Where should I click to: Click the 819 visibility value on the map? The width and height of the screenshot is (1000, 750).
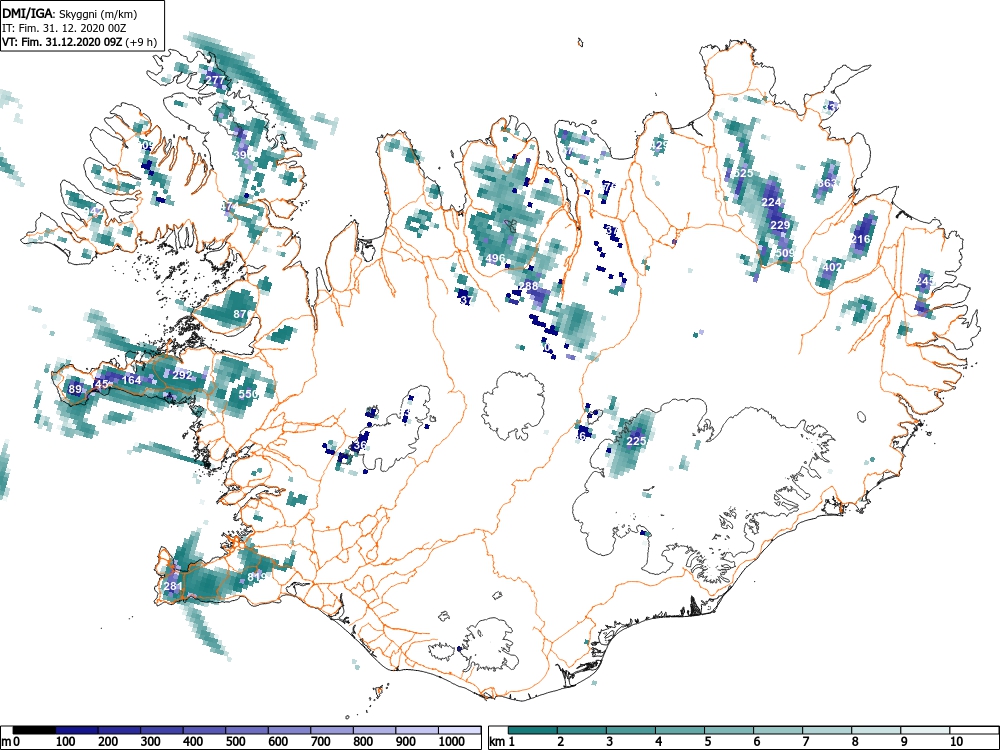[x=257, y=577]
